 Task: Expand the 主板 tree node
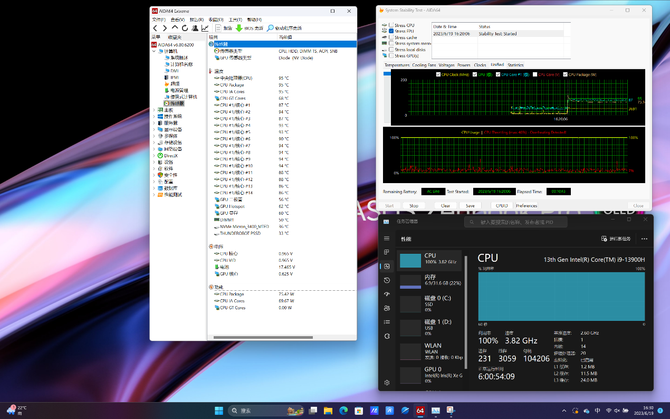point(154,110)
